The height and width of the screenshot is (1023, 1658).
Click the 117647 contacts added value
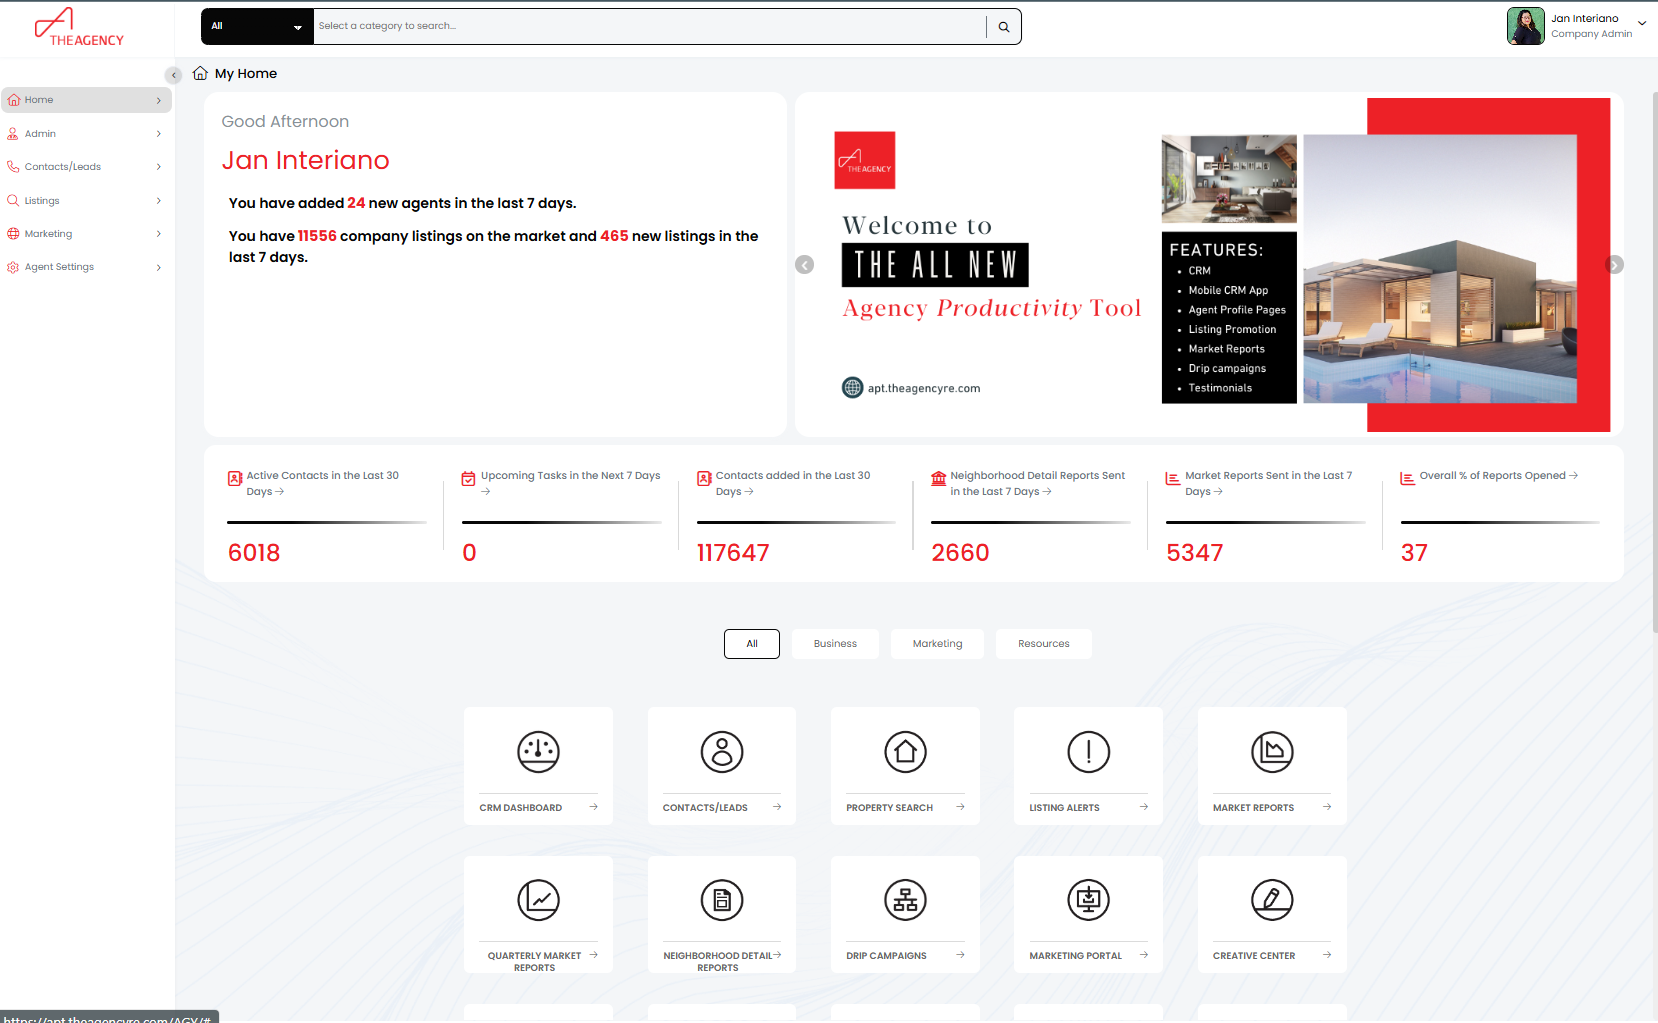tap(733, 553)
